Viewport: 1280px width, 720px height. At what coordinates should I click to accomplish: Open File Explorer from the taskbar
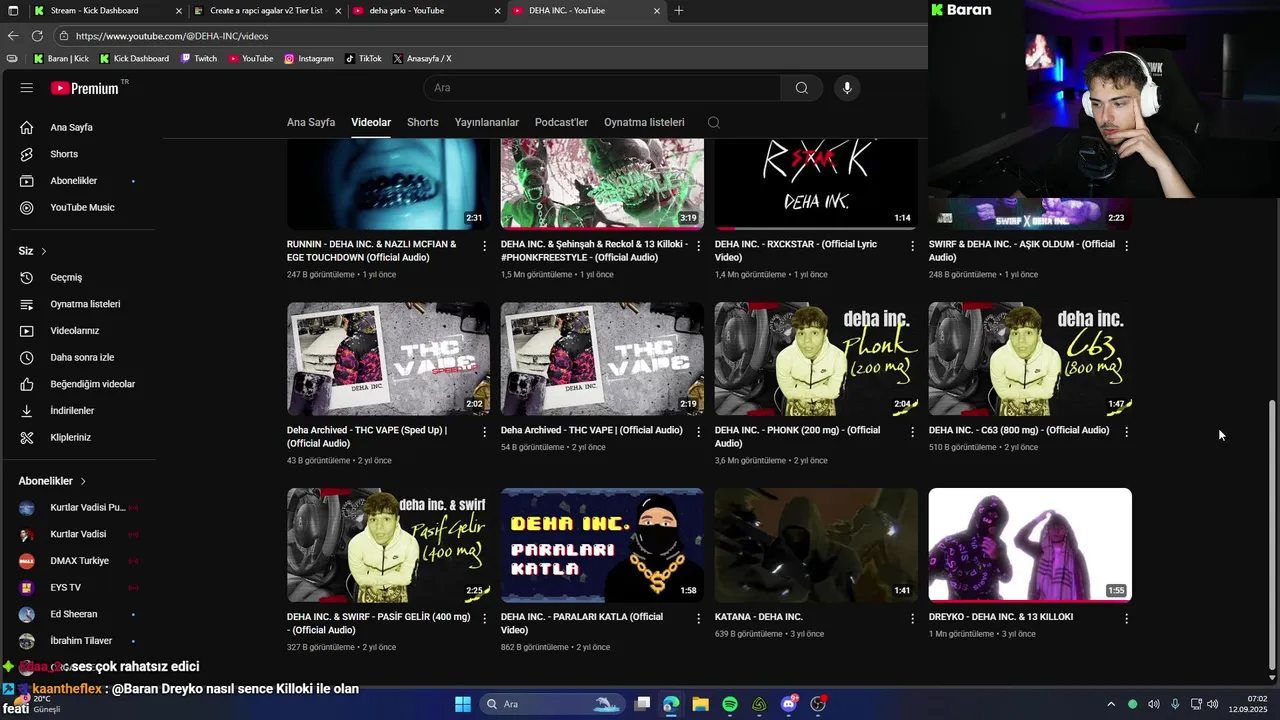(700, 704)
